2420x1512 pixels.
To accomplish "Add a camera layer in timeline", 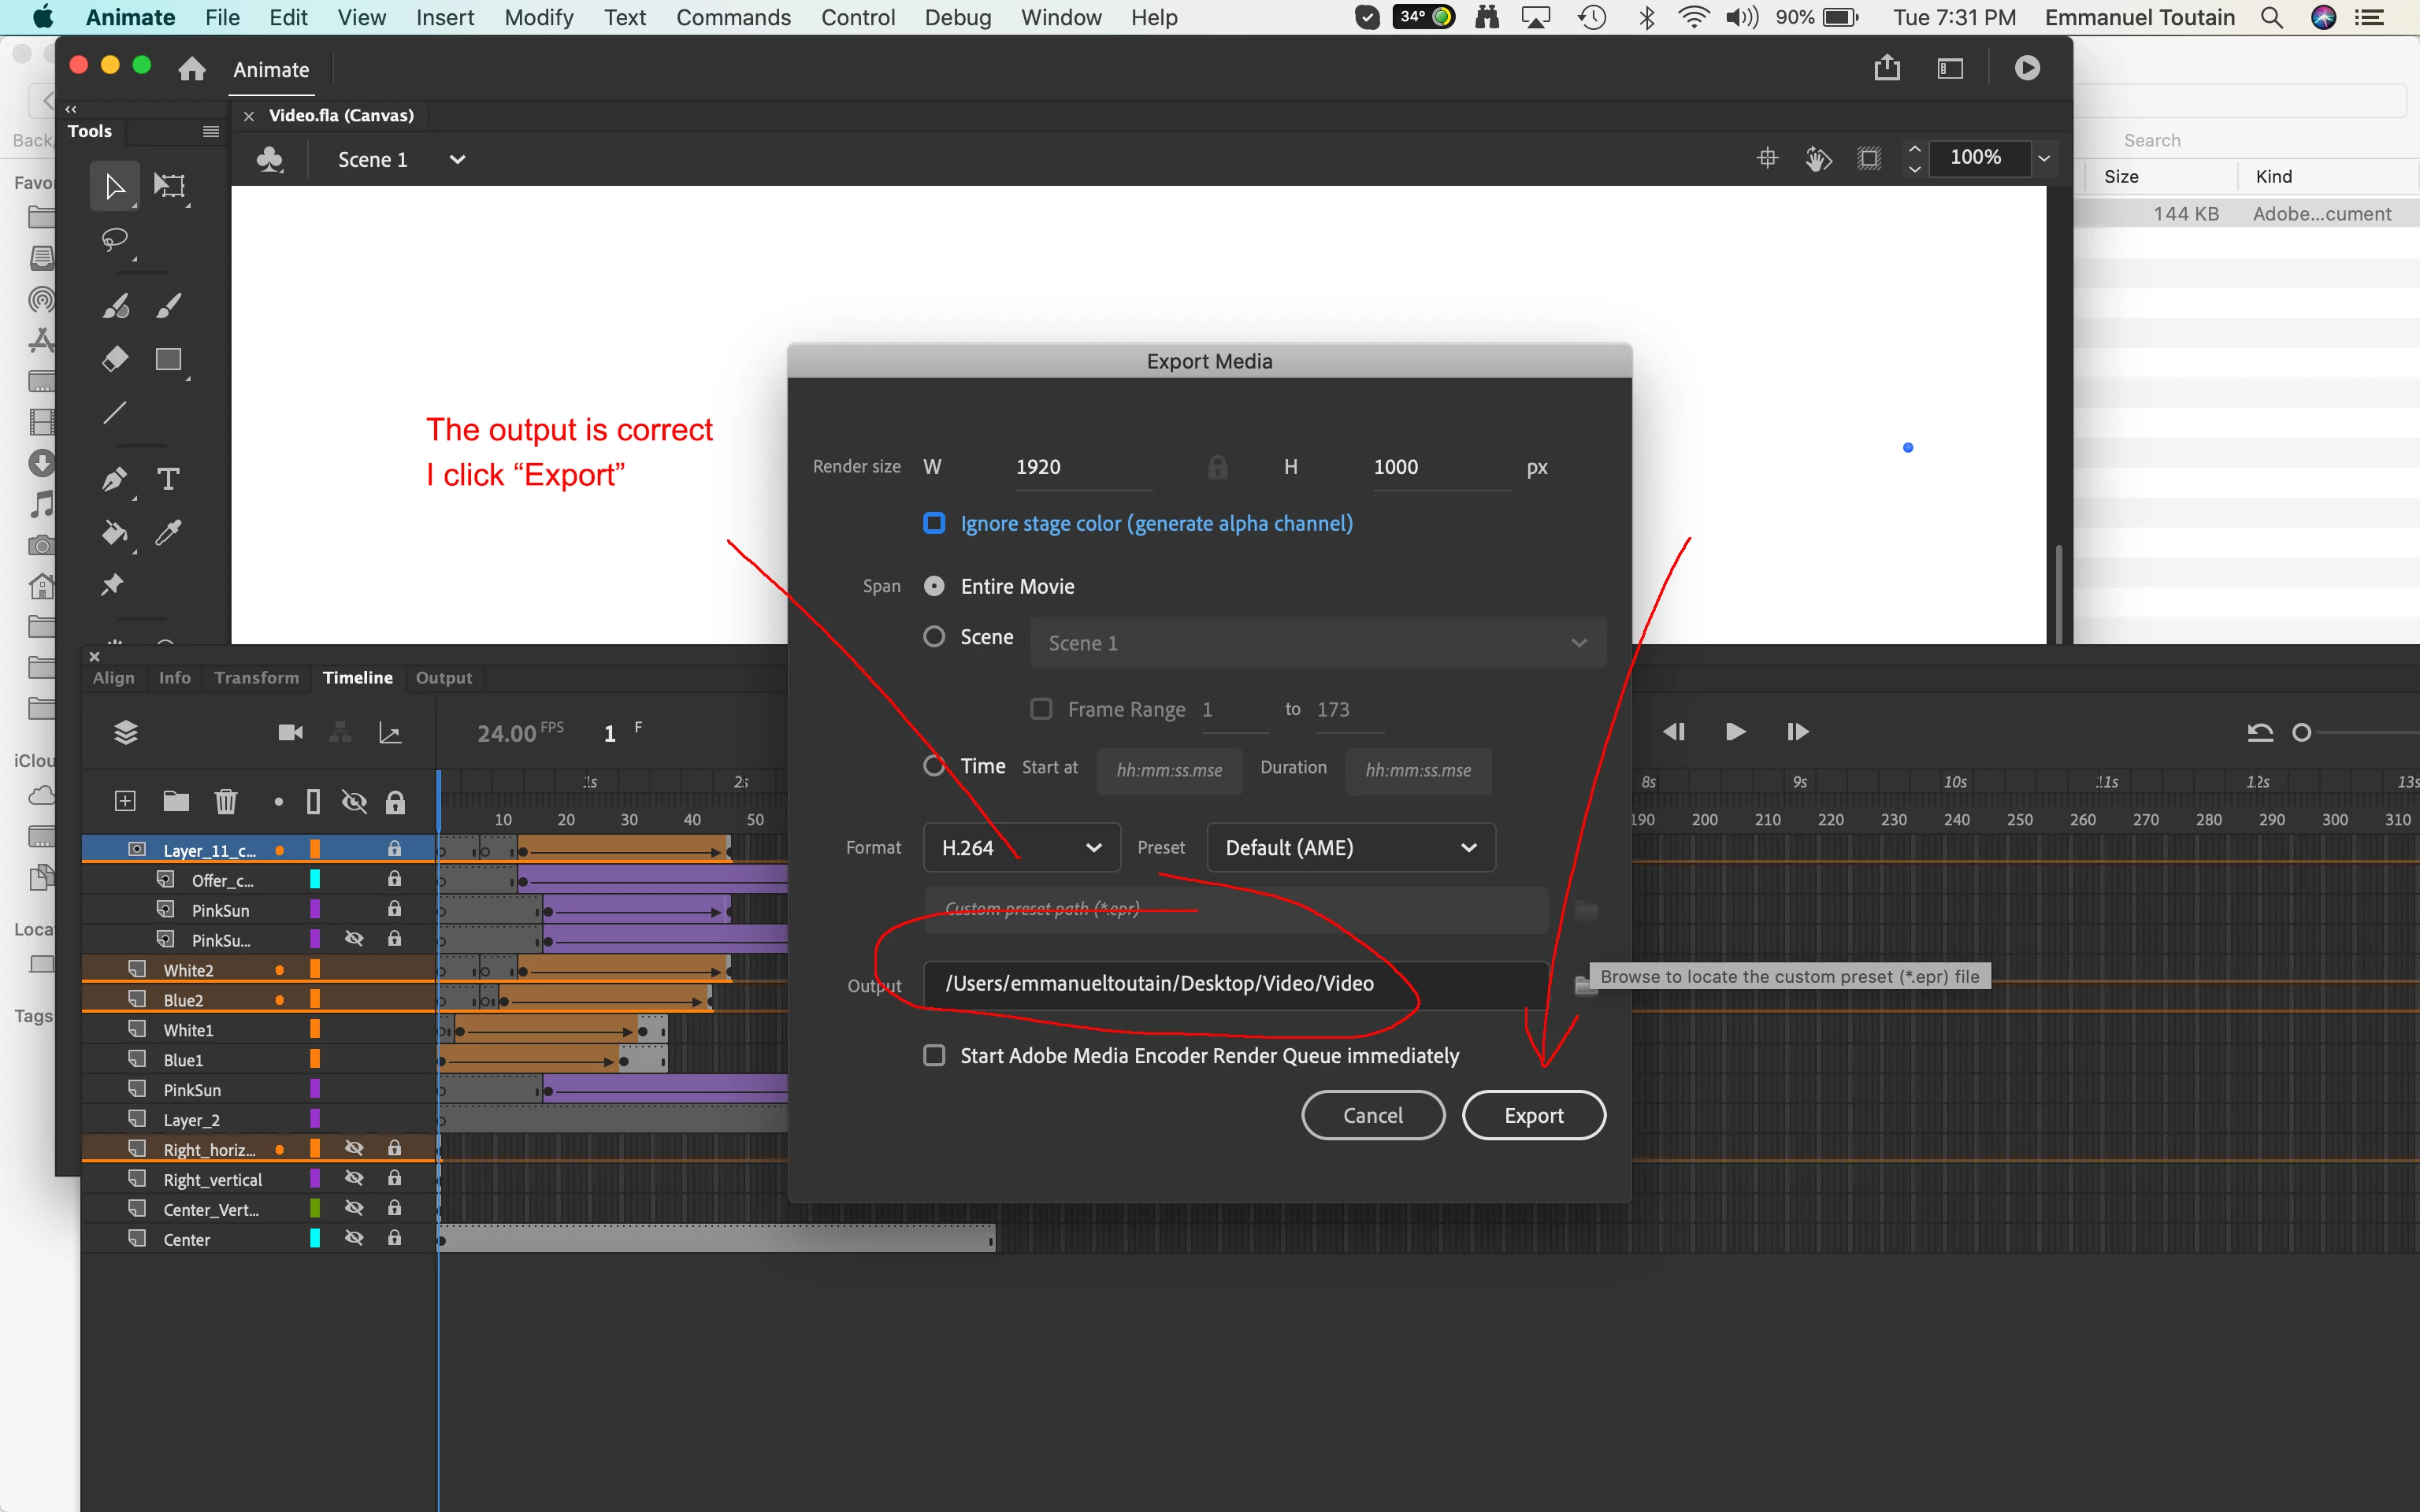I will click(290, 733).
